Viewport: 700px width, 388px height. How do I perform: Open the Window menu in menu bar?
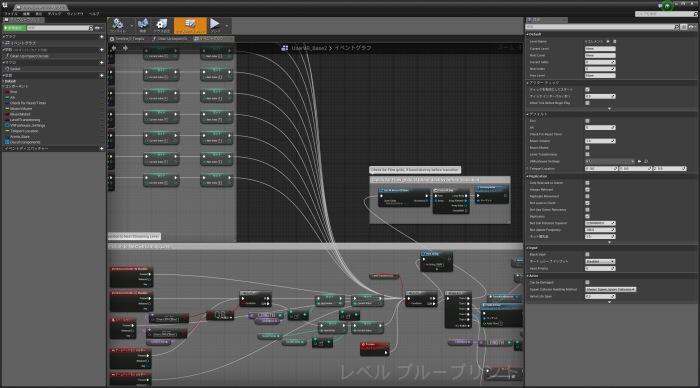(75, 14)
